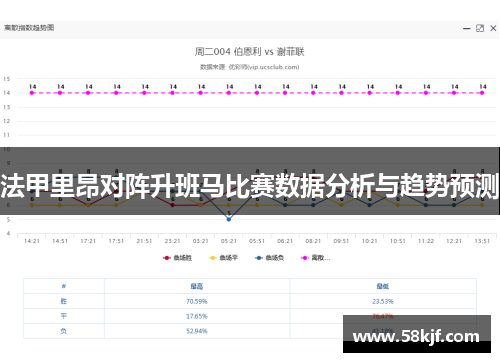The image size is (500, 362).
Task: Click the 最高 column header
Action: coord(197,286)
